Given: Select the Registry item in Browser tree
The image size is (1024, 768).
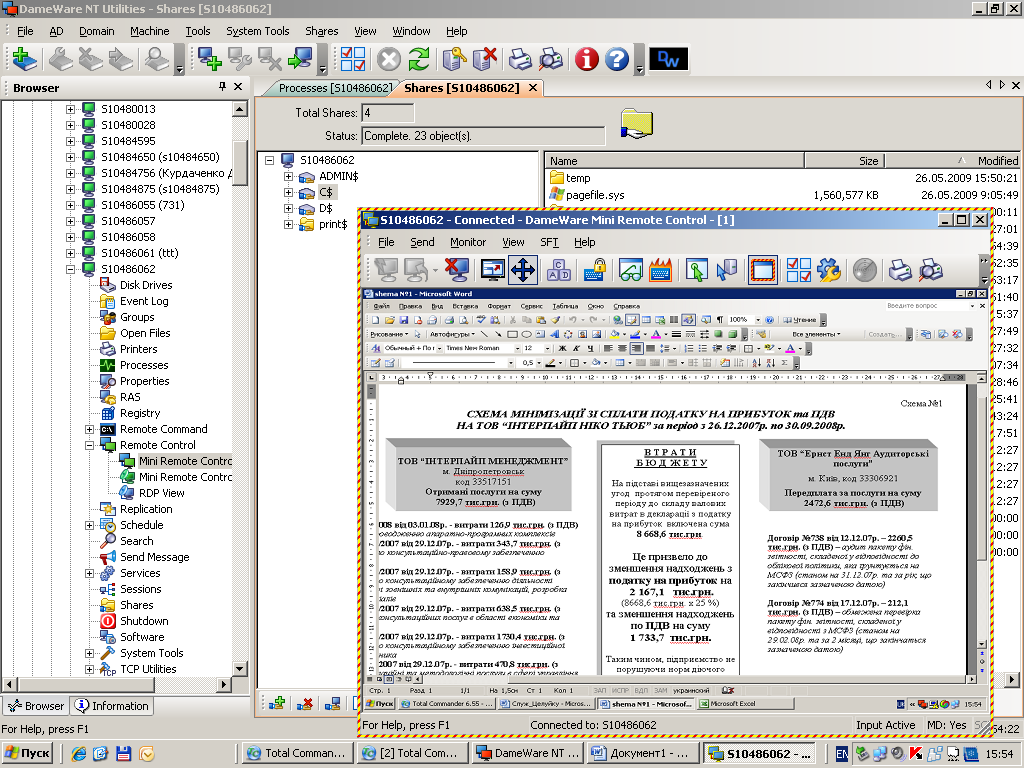Looking at the screenshot, I should pyautogui.click(x=140, y=413).
